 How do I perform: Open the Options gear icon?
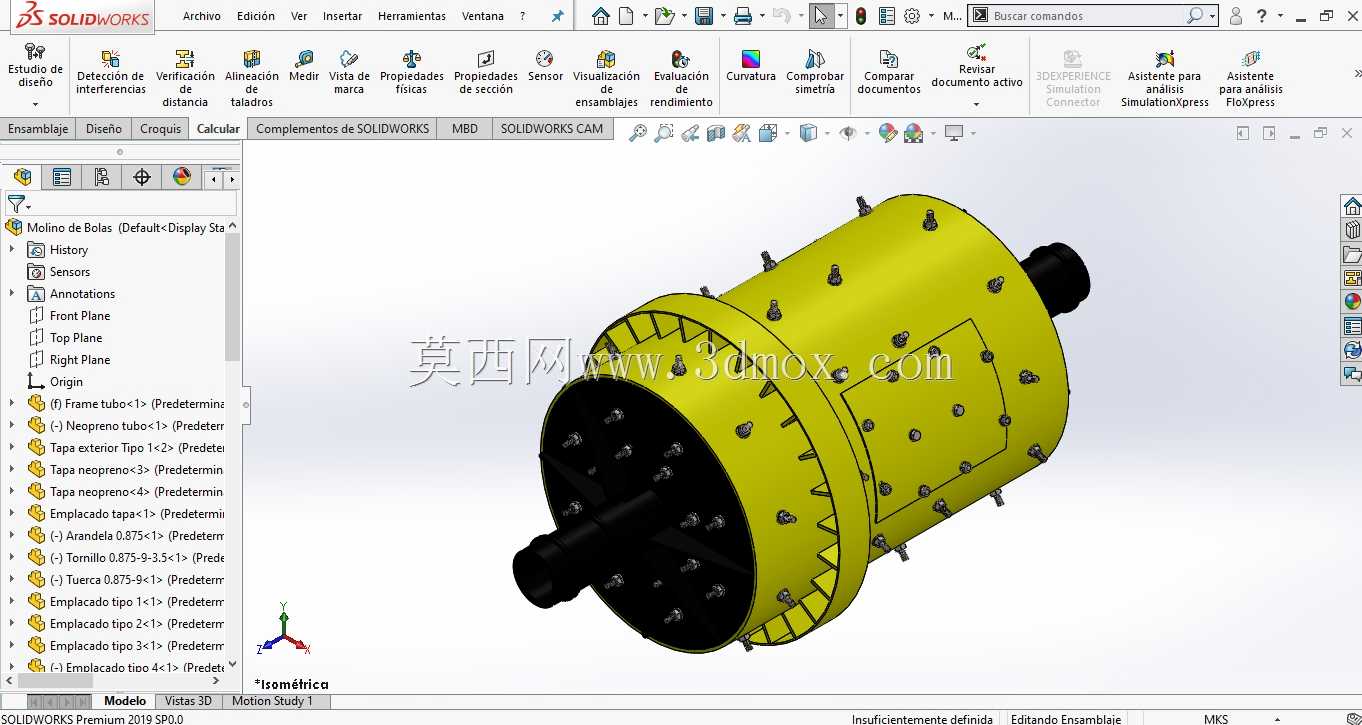[x=912, y=16]
